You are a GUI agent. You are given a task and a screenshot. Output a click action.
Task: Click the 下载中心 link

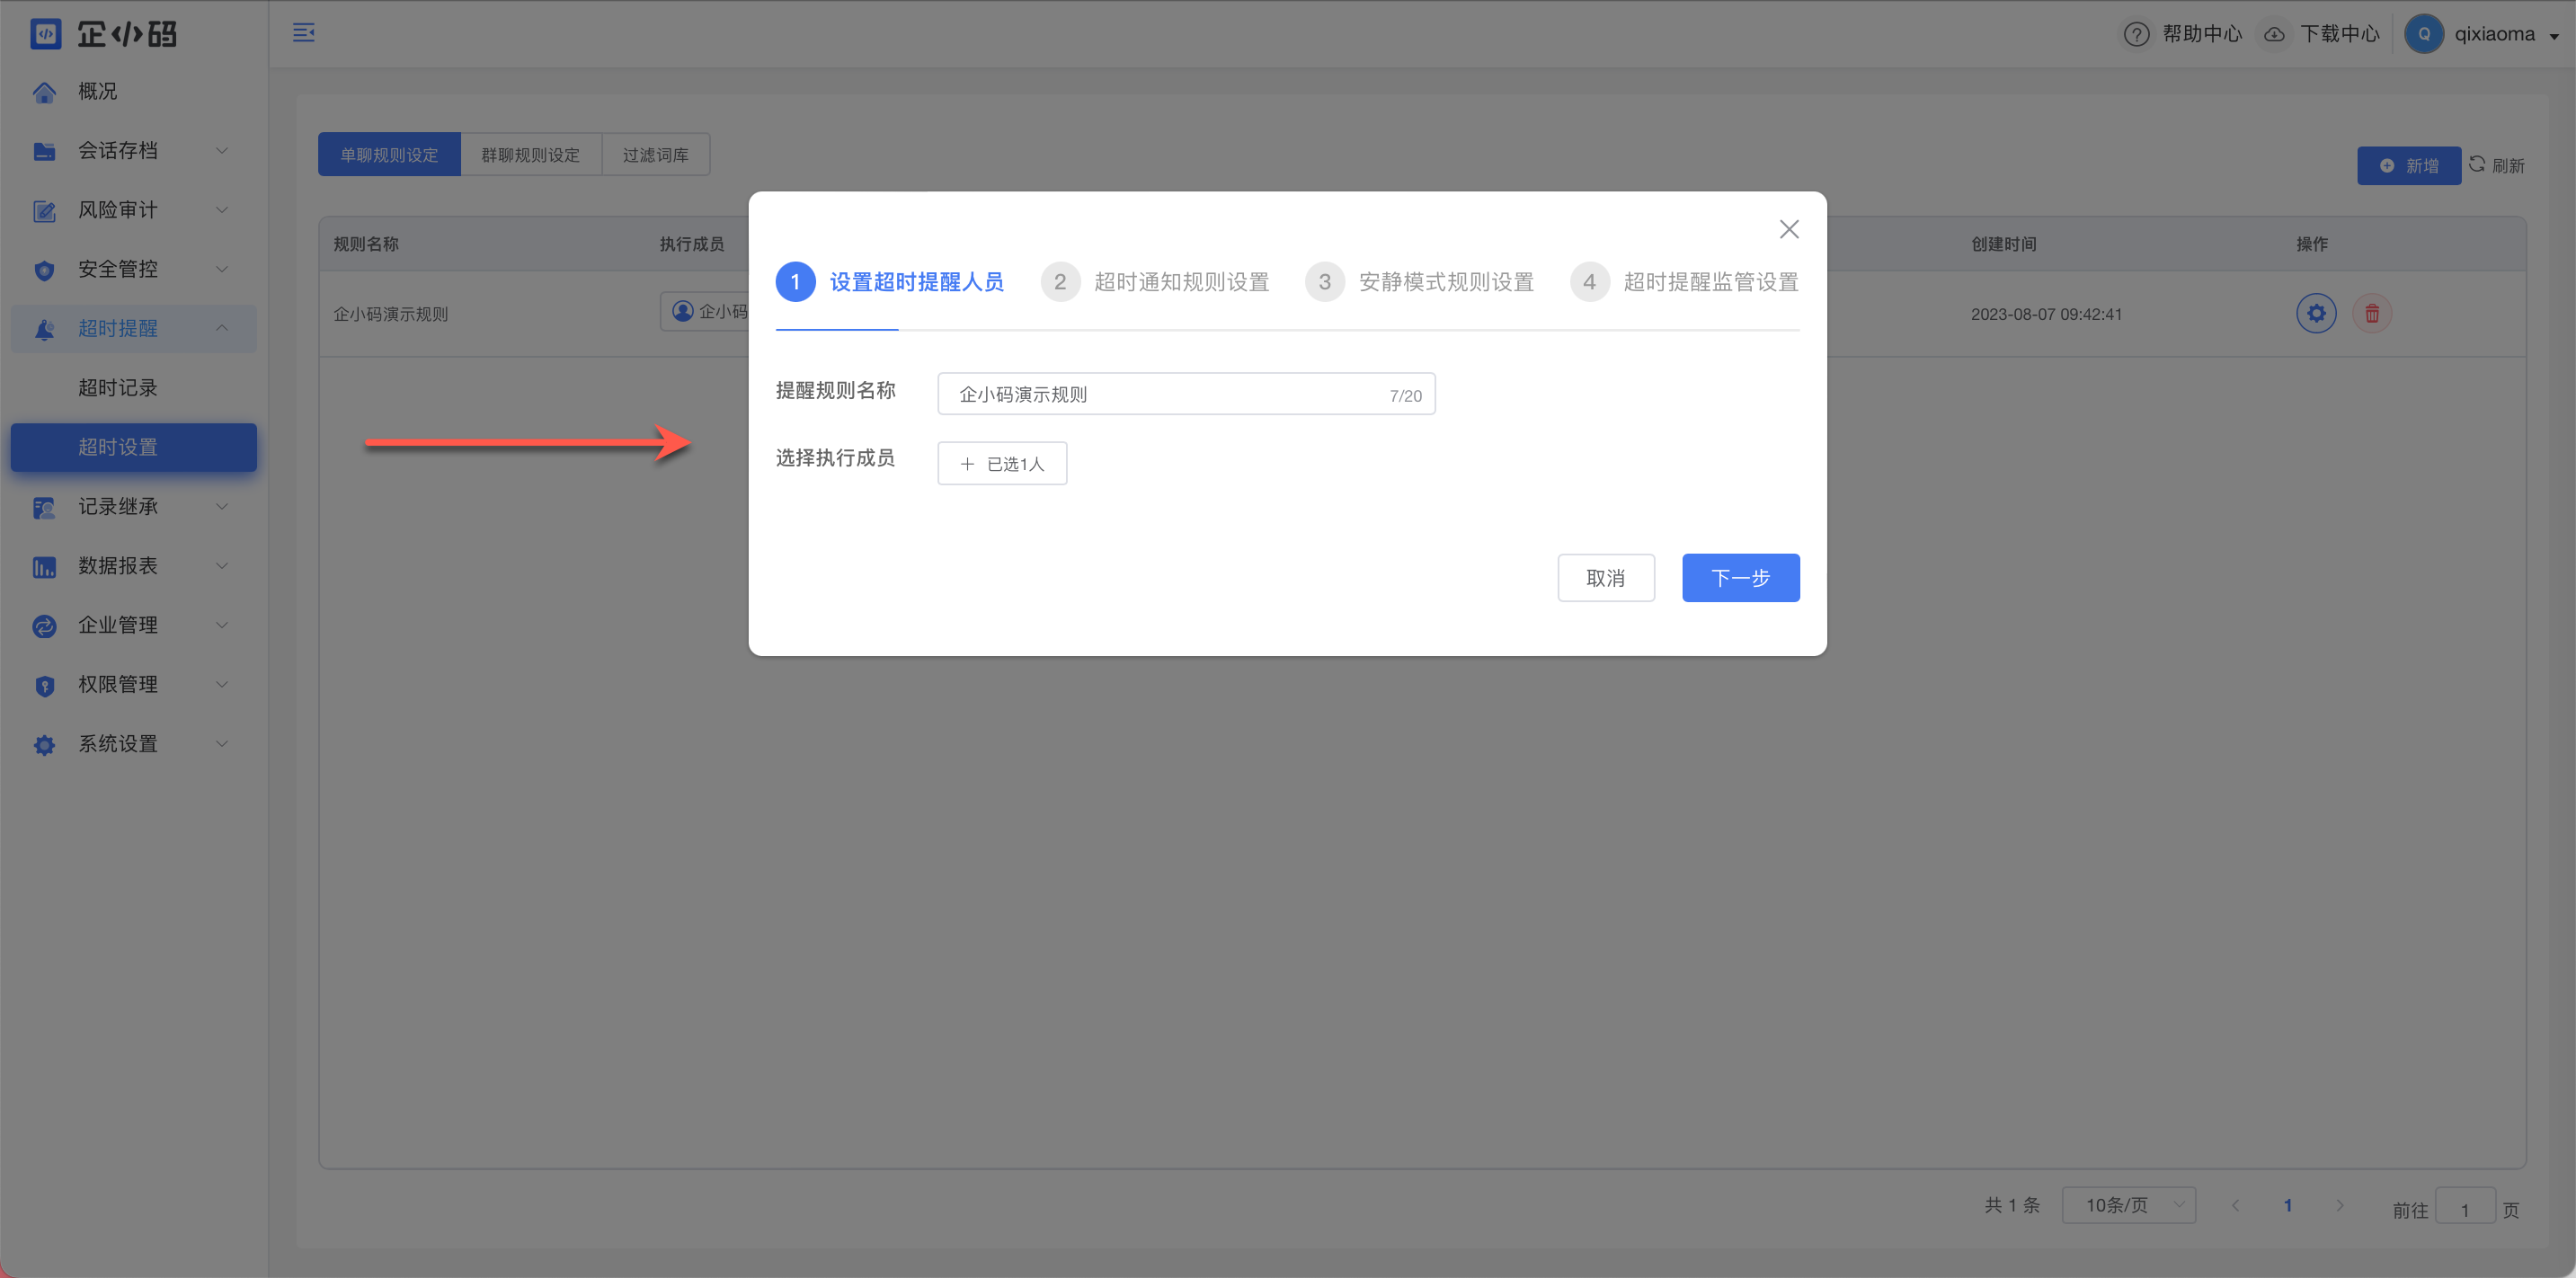coord(2340,34)
